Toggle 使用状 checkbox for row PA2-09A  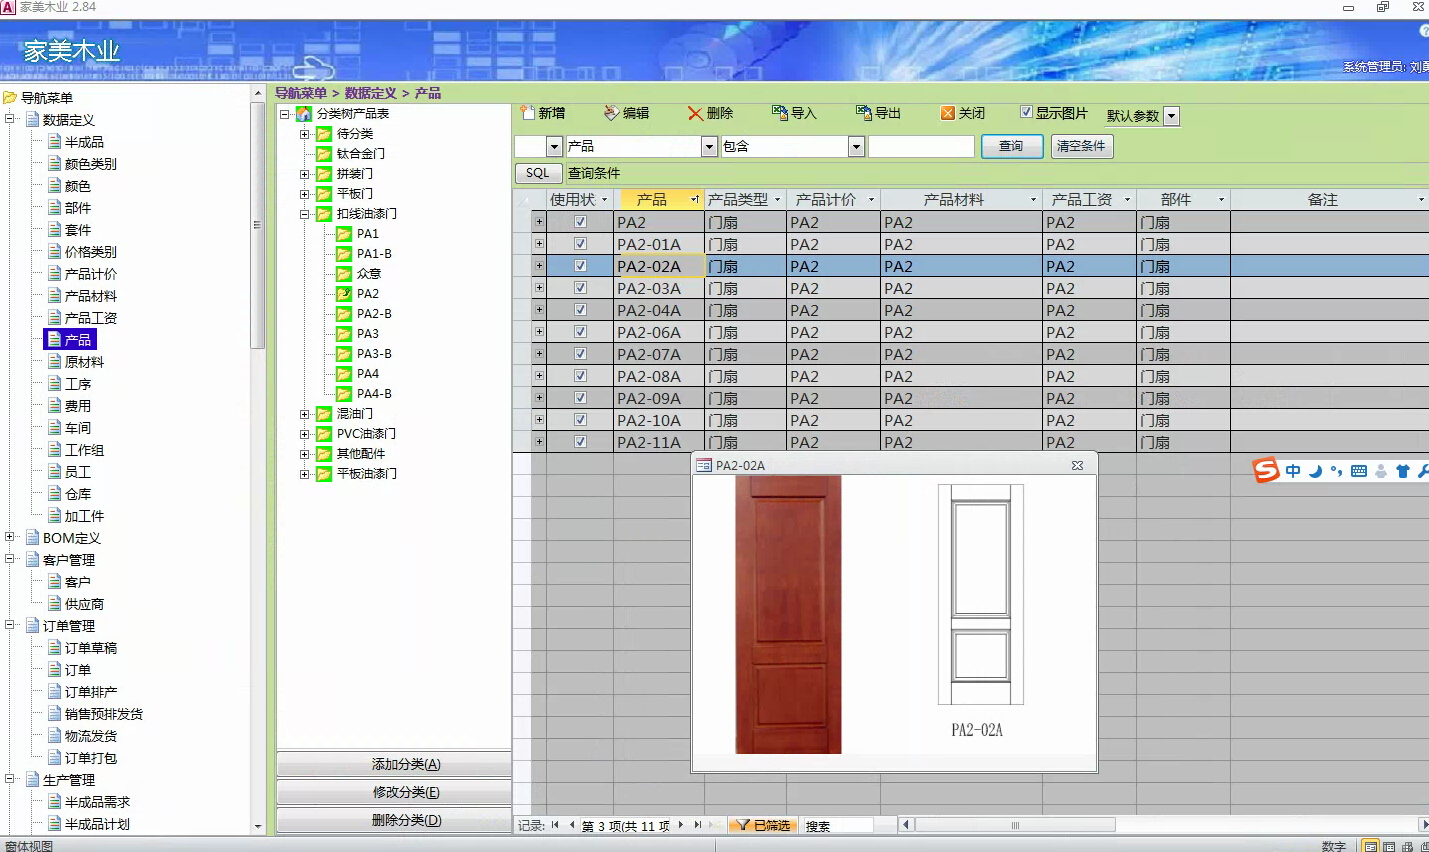[580, 398]
